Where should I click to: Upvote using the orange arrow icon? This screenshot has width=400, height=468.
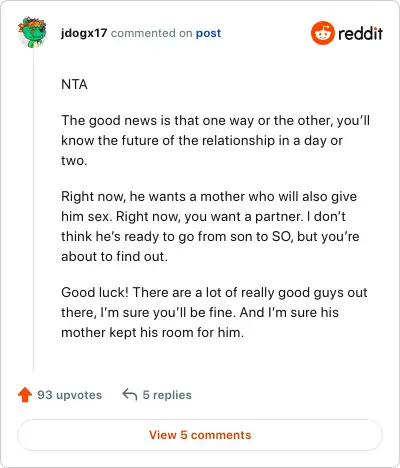[x=25, y=395]
